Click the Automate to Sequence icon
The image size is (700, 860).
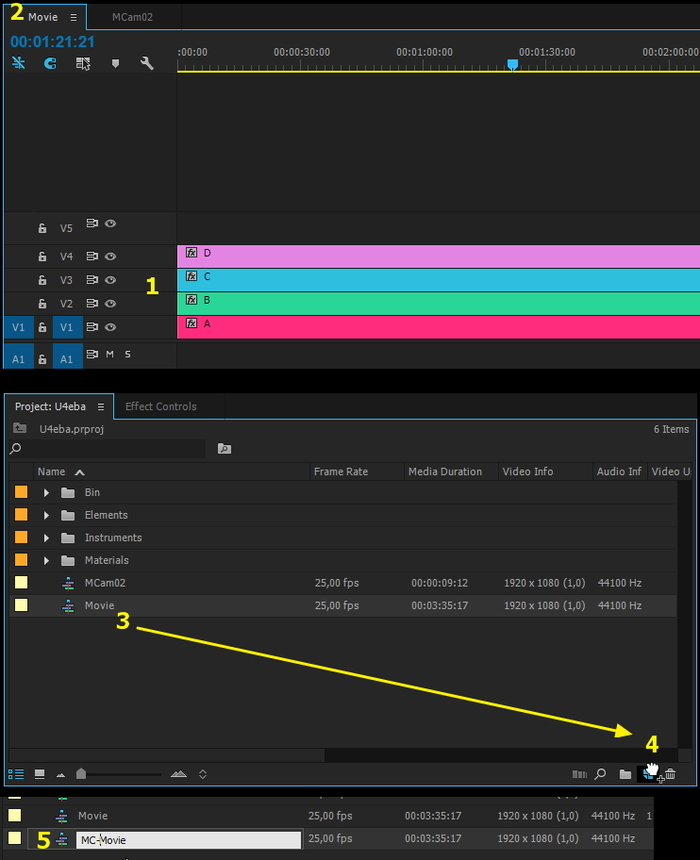(x=579, y=774)
